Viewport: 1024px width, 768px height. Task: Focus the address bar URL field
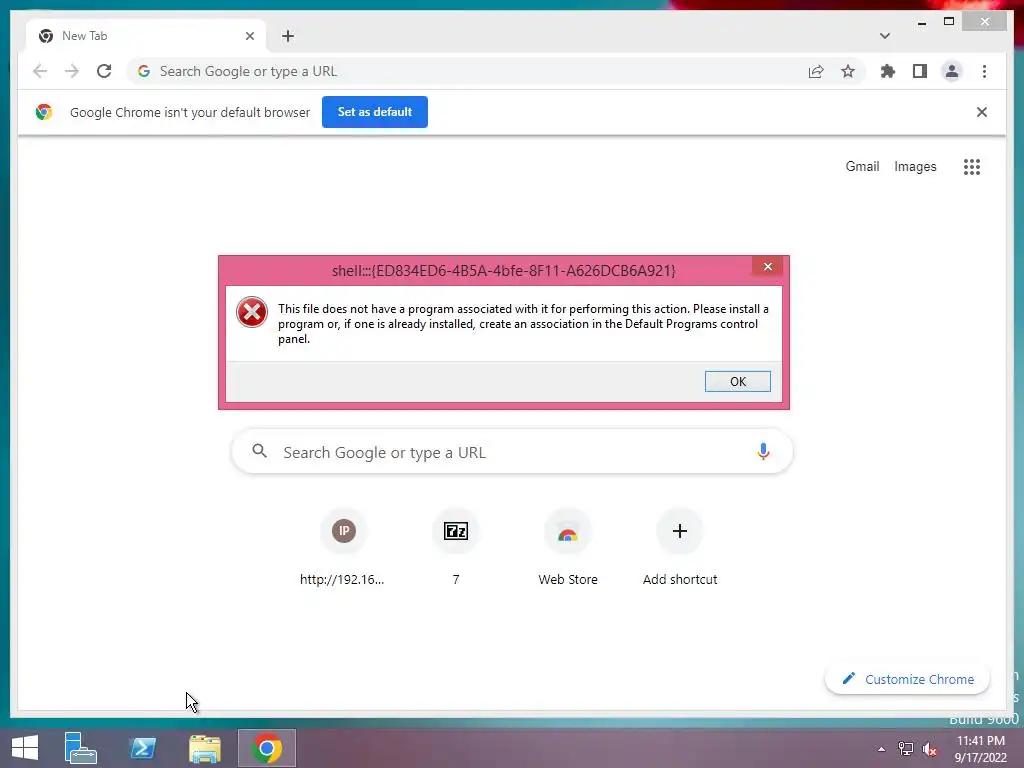(470, 71)
